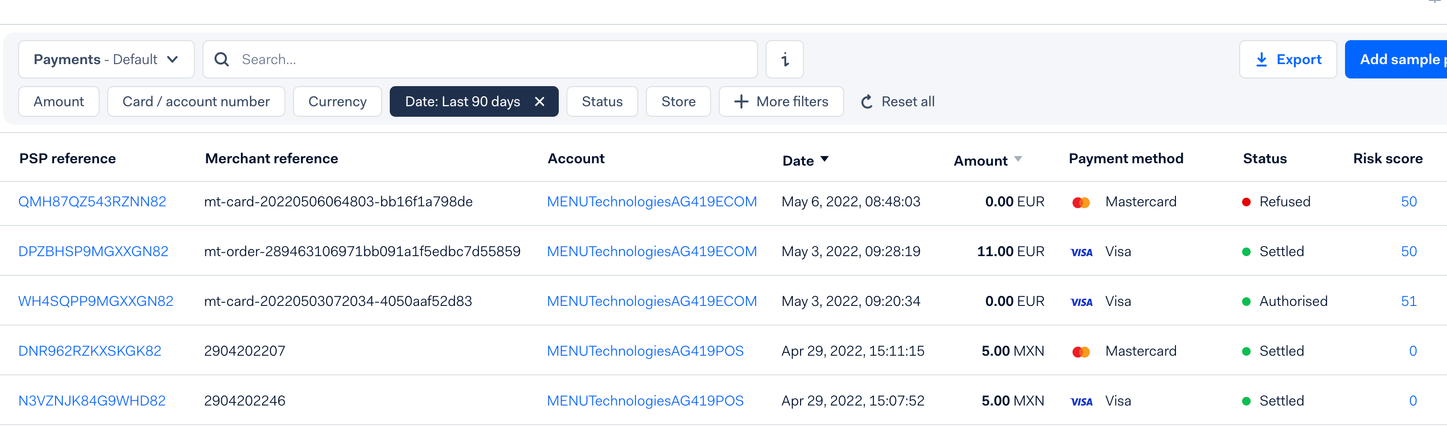Open the POS account link for 2904202246

click(x=645, y=401)
